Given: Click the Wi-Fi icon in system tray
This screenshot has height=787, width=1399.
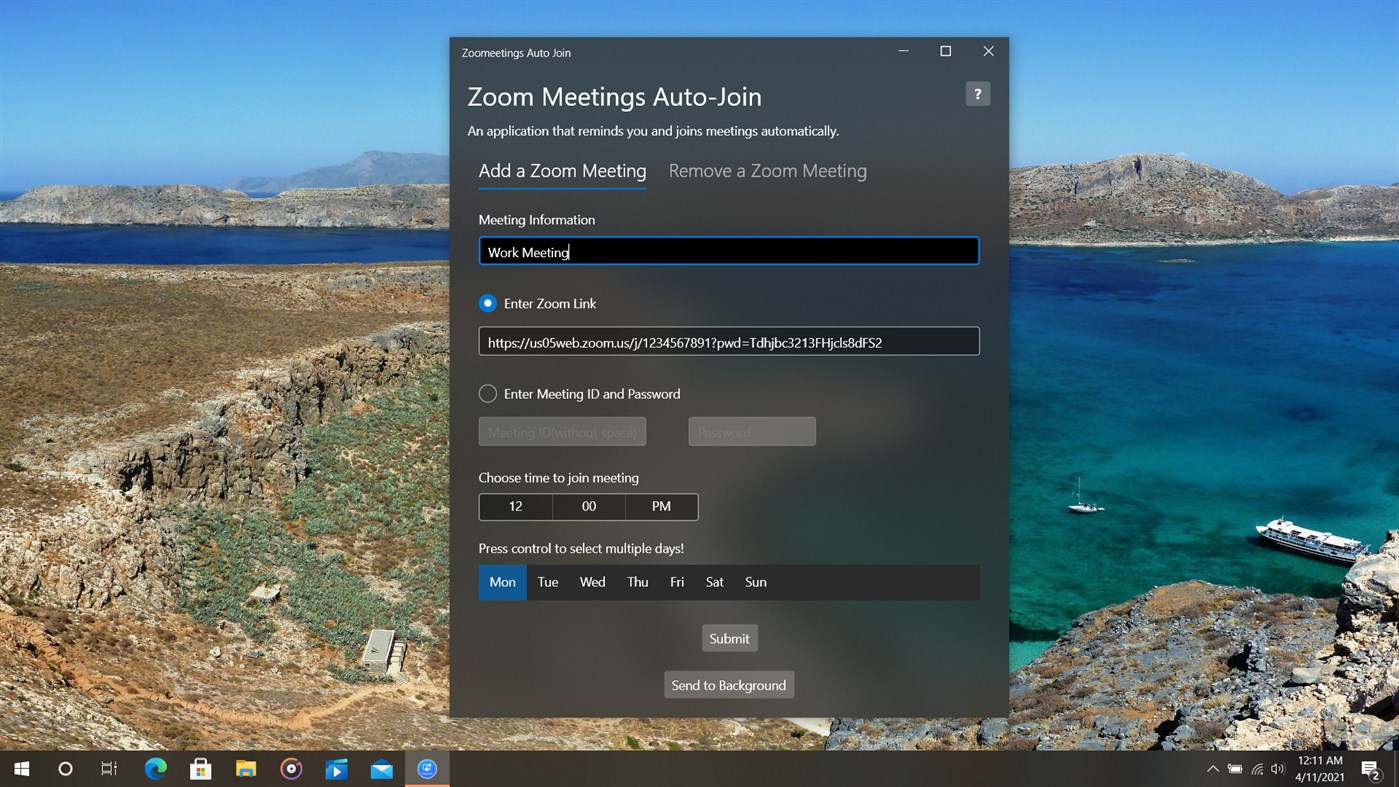Looking at the screenshot, I should [1256, 768].
